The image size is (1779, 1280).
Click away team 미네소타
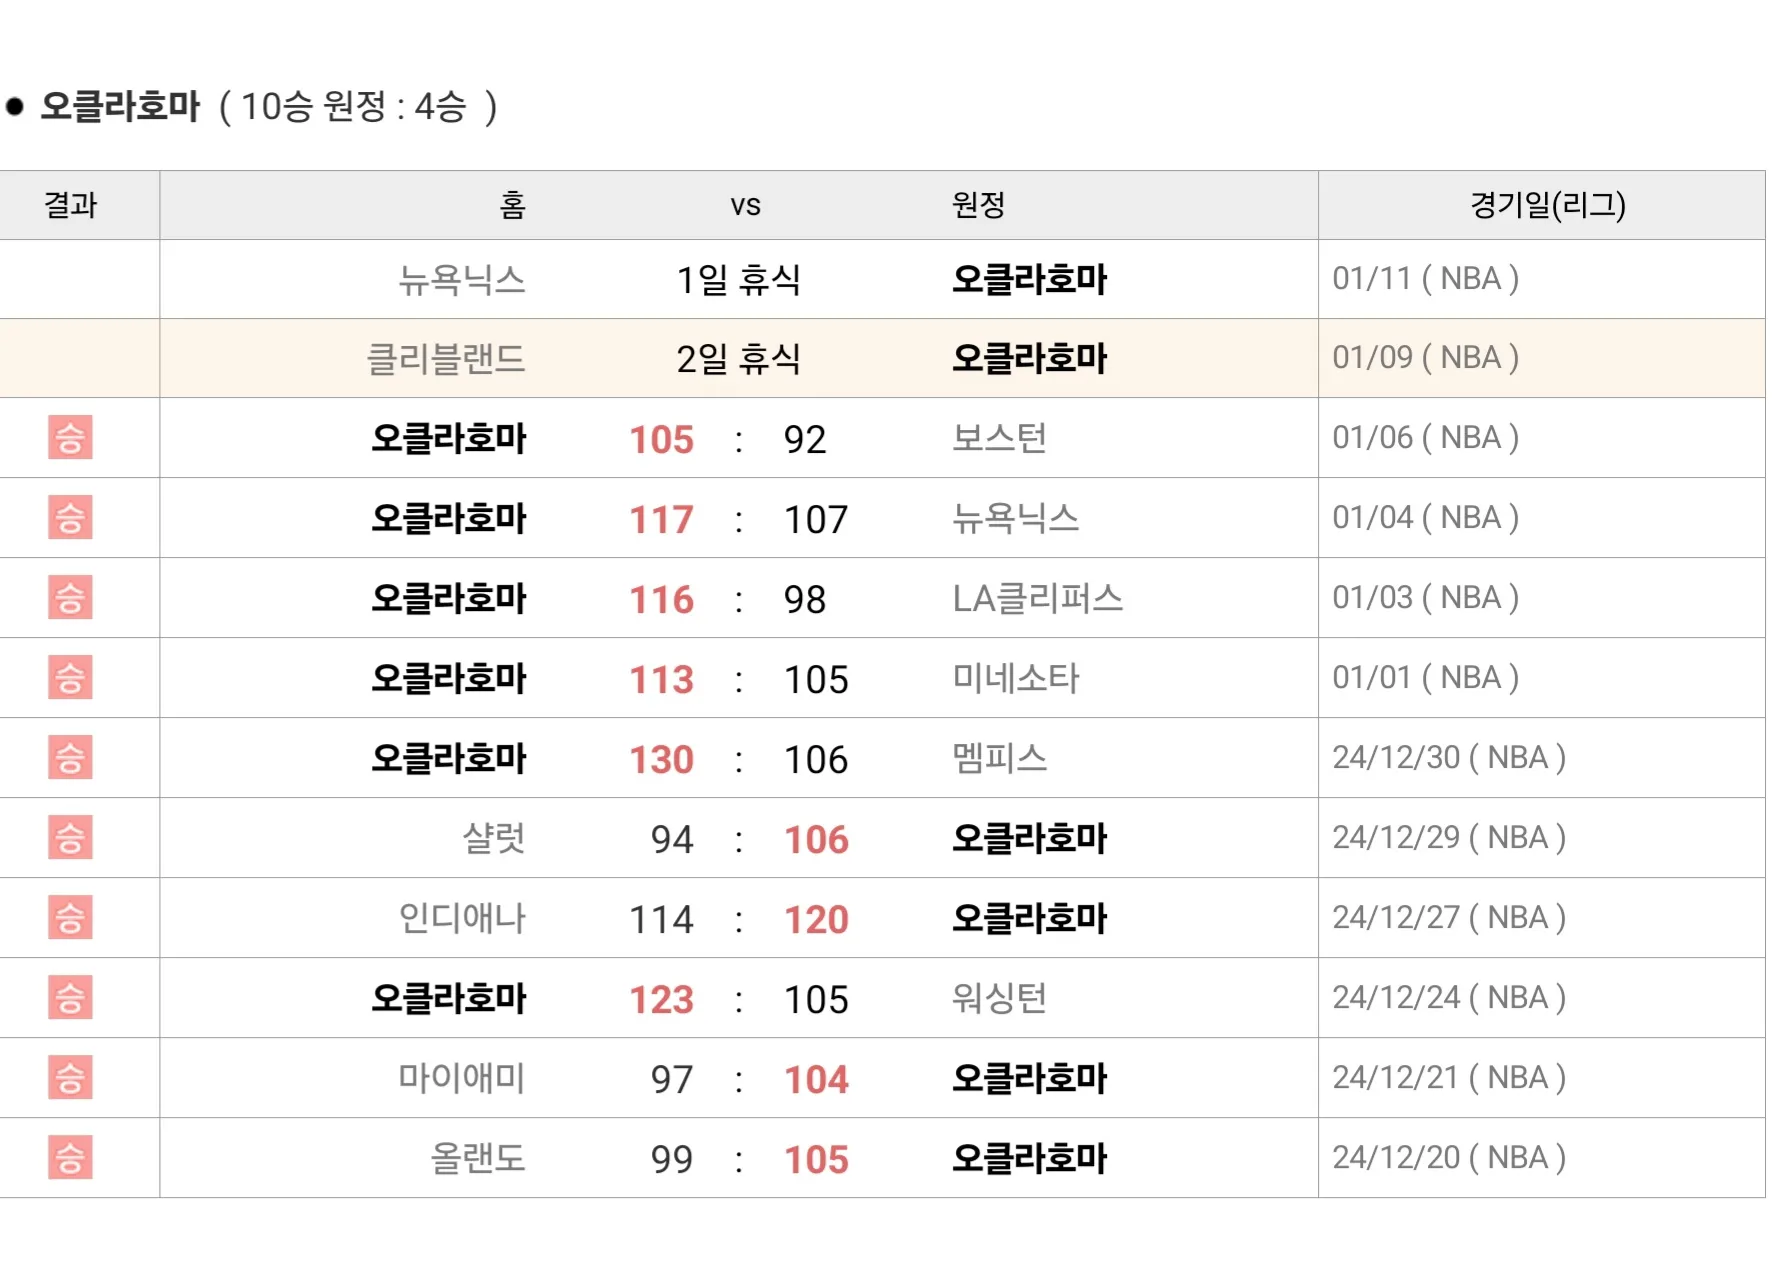[1015, 678]
